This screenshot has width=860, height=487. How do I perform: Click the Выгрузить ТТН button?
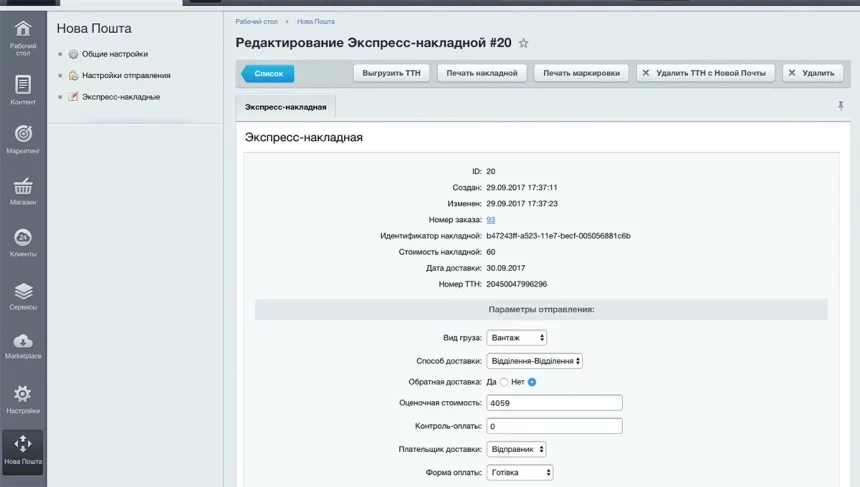(391, 73)
